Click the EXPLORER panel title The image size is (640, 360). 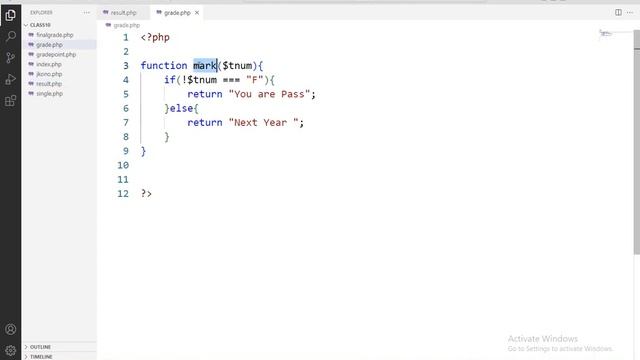pyautogui.click(x=41, y=13)
